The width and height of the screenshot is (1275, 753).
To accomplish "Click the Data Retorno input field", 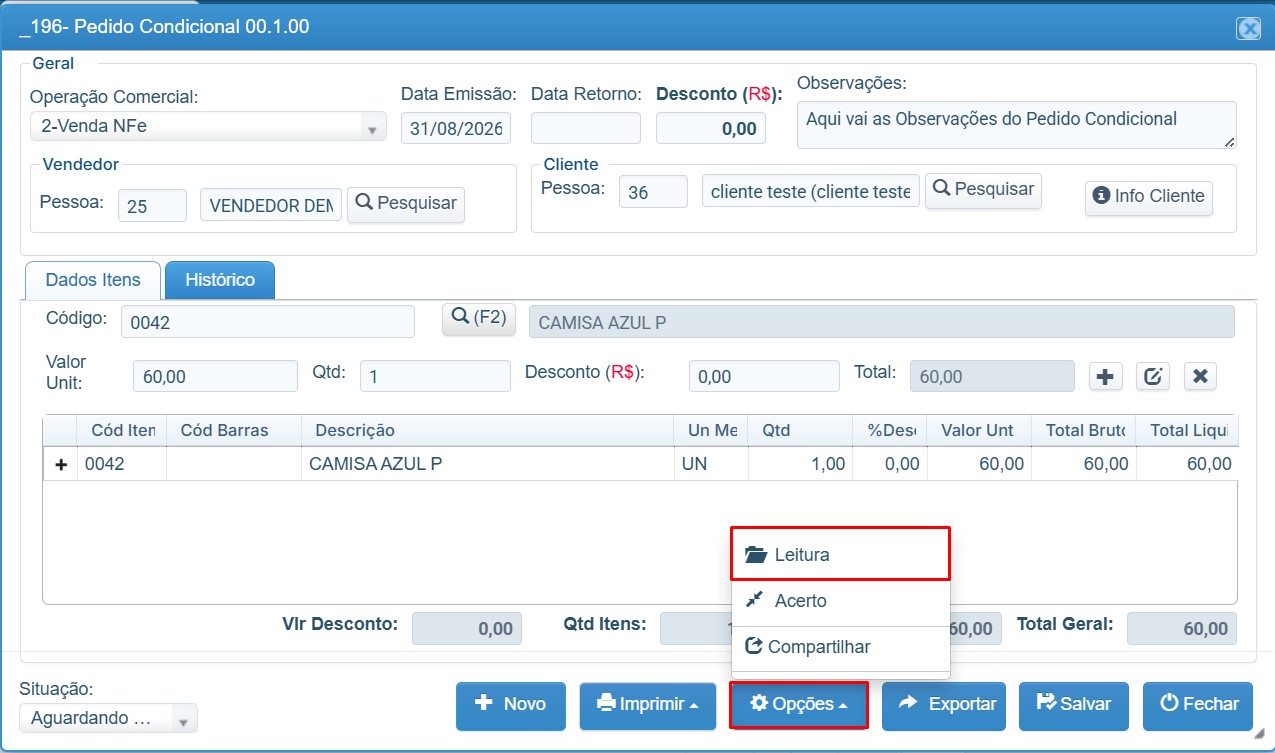I will point(586,128).
